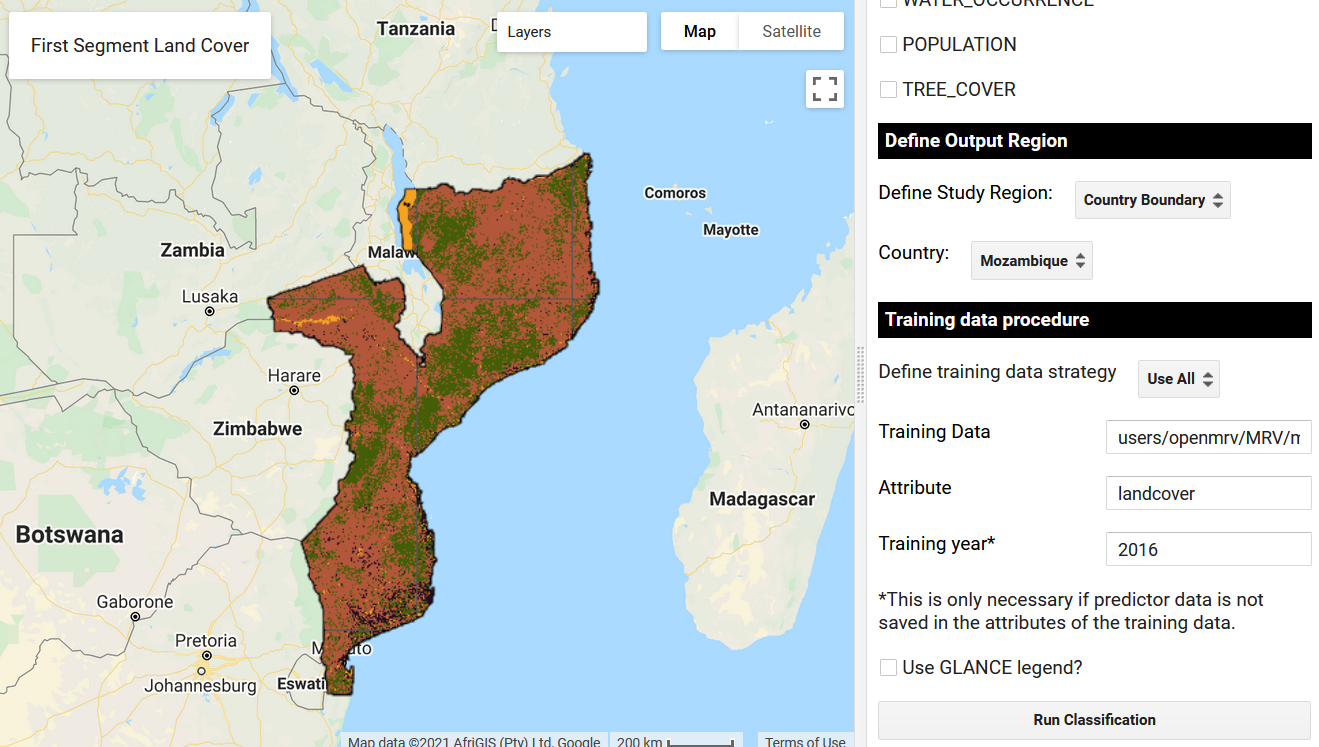Click the Lusaka city marker
The image size is (1319, 747).
click(x=210, y=312)
